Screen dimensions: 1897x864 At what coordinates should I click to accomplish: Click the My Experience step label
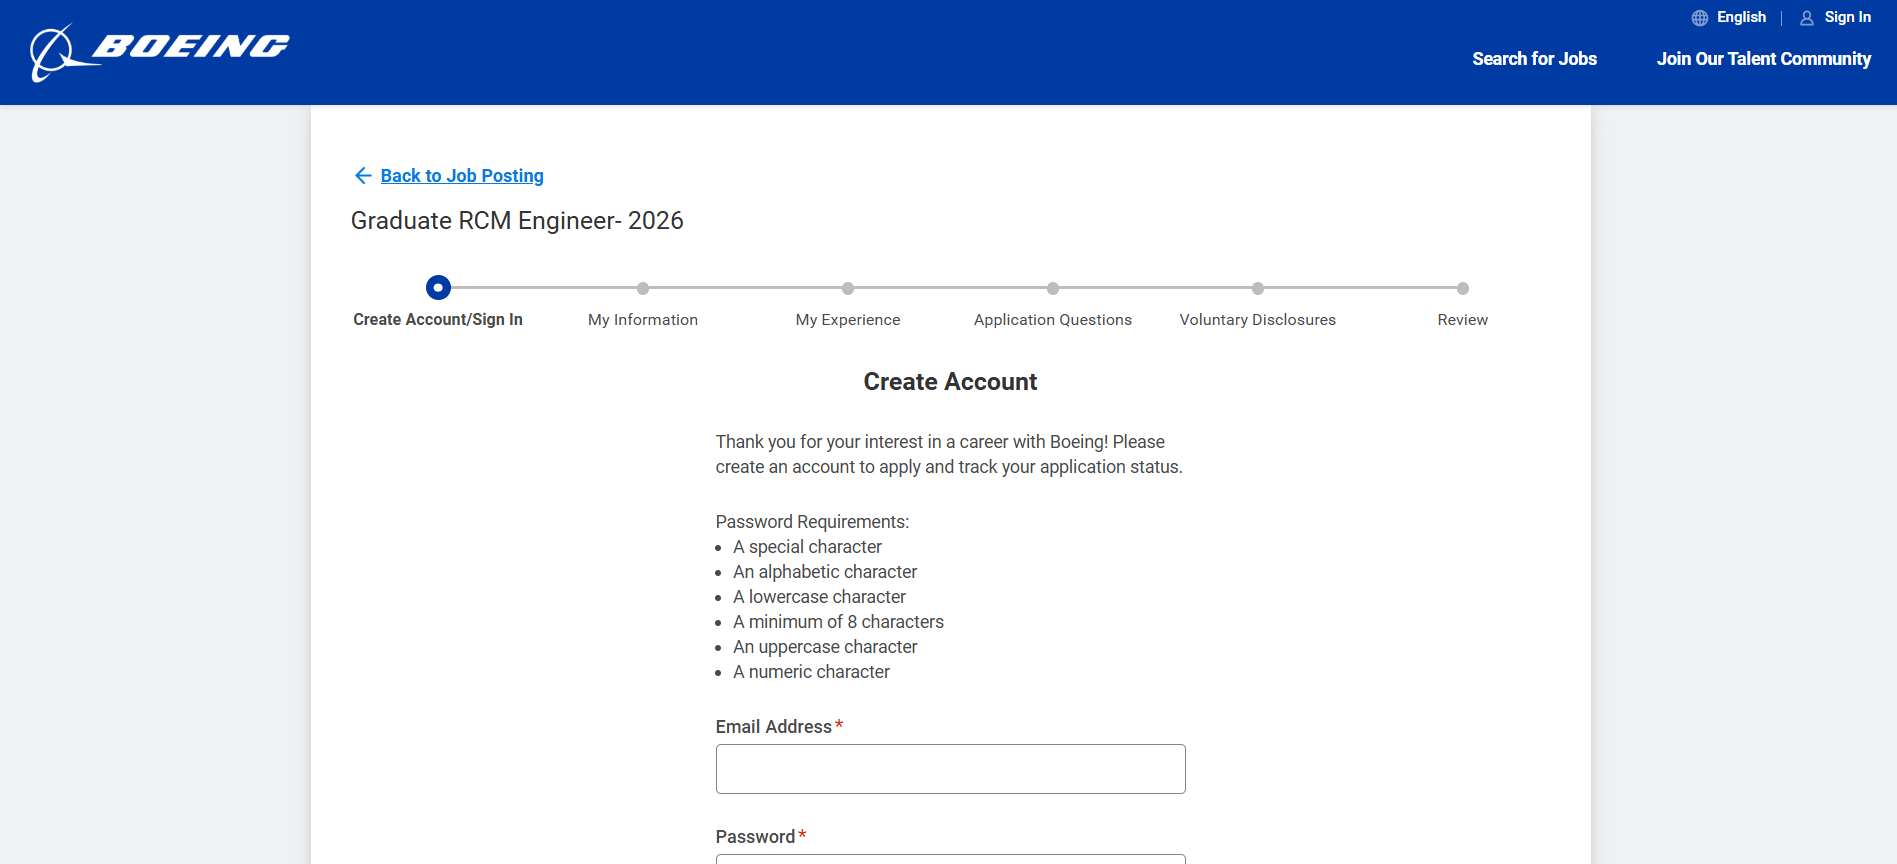(x=848, y=320)
